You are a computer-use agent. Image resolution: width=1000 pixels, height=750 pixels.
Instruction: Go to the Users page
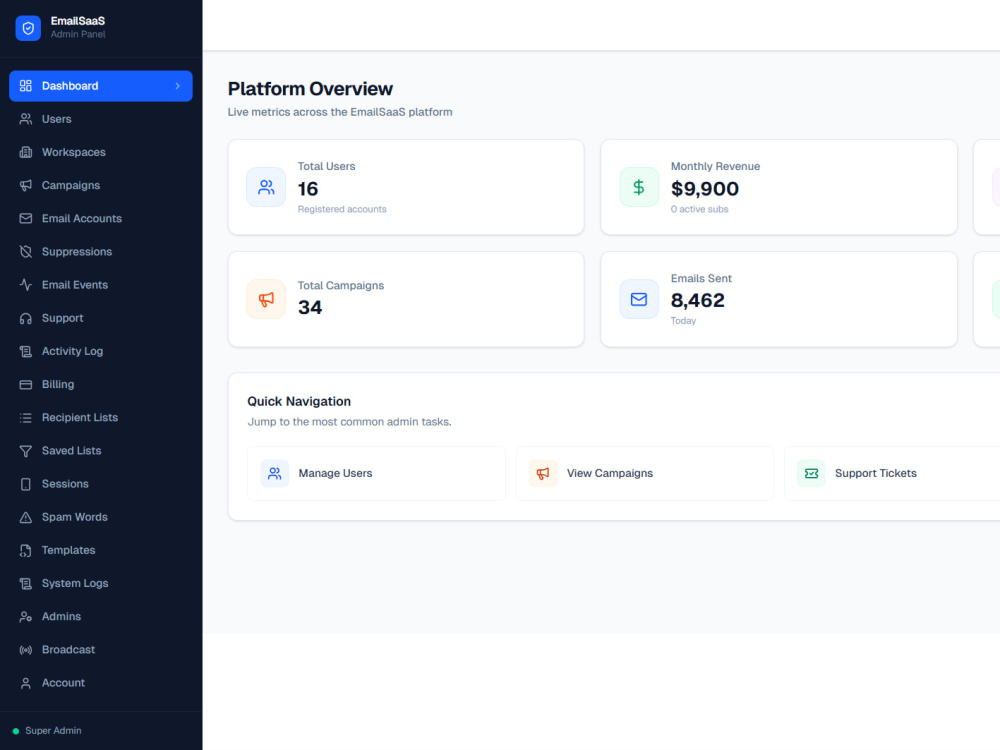click(101, 119)
